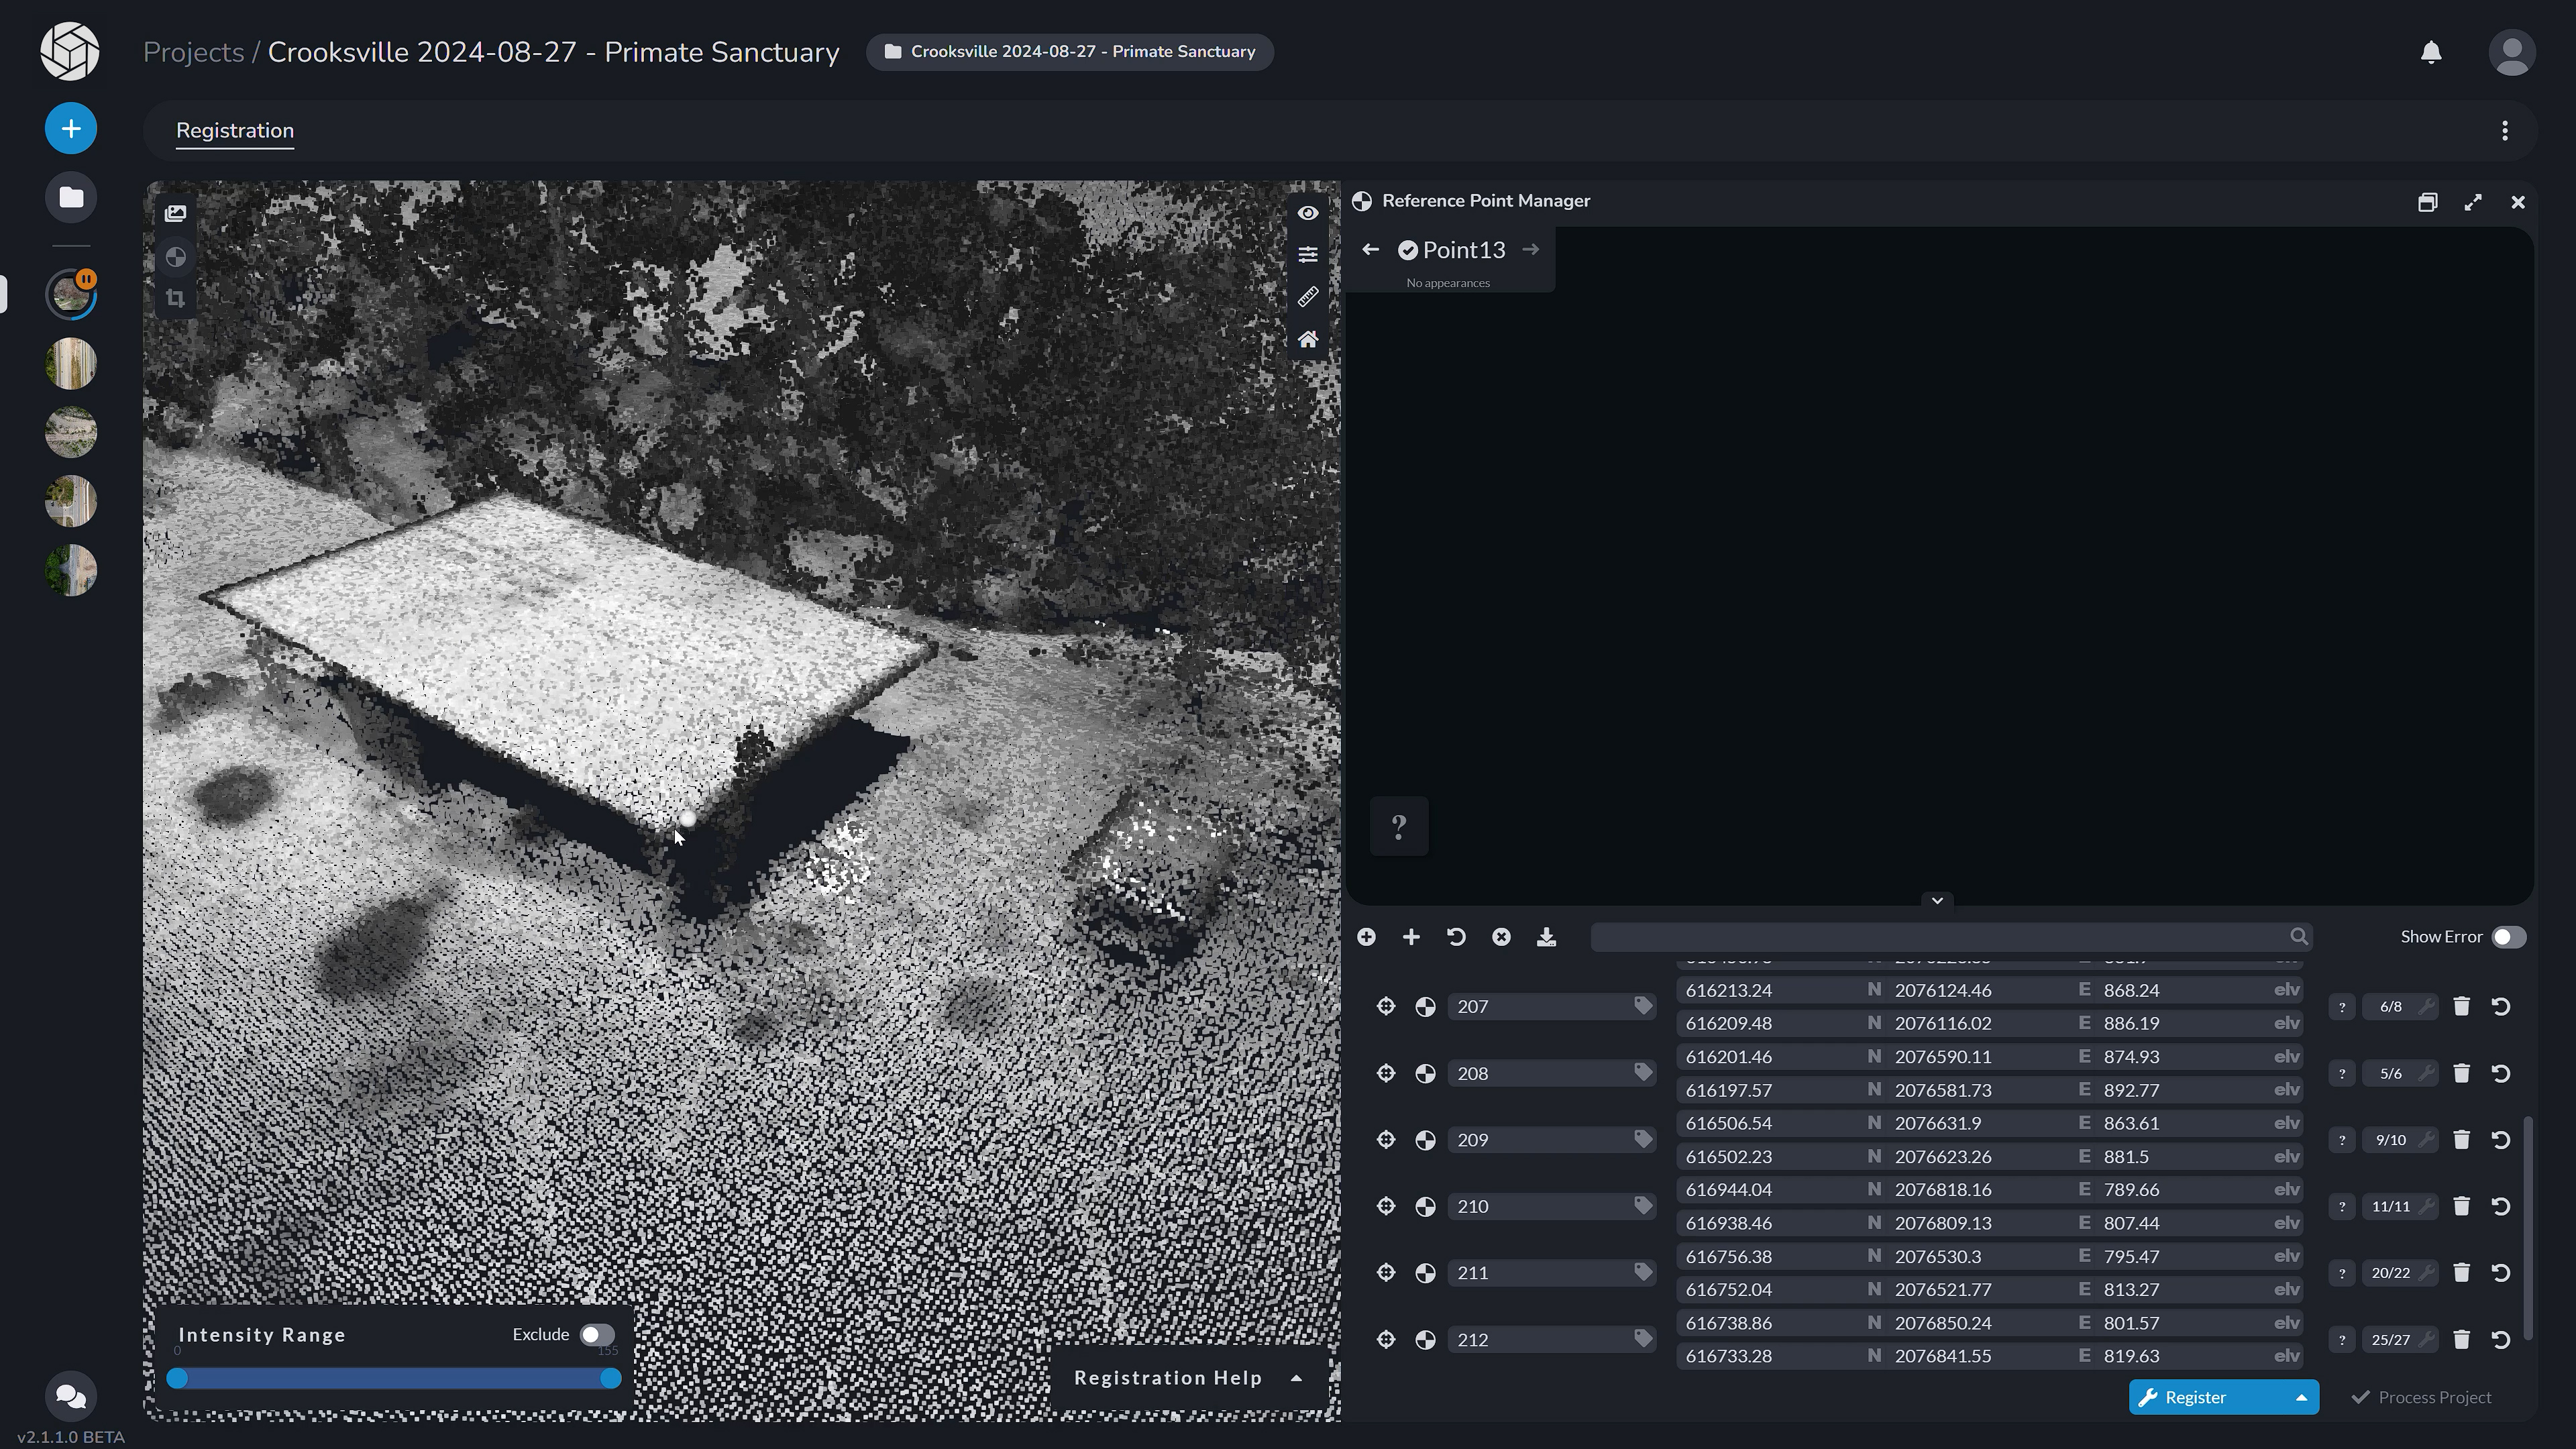Viewport: 2576px width, 1449px height.
Task: Click the clear circle-x icon
Action: 1501,937
